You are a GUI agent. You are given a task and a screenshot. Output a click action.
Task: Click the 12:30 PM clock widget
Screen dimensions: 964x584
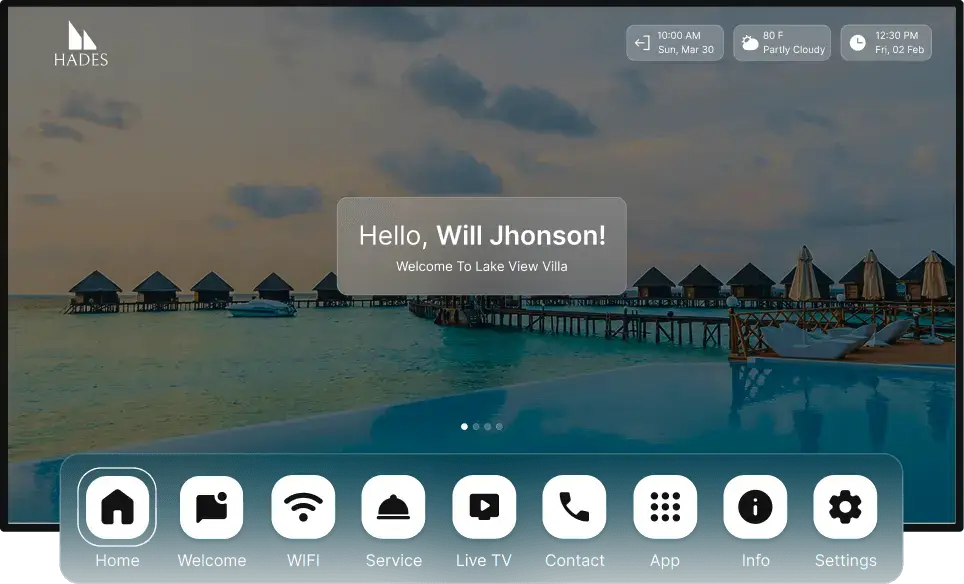[886, 43]
